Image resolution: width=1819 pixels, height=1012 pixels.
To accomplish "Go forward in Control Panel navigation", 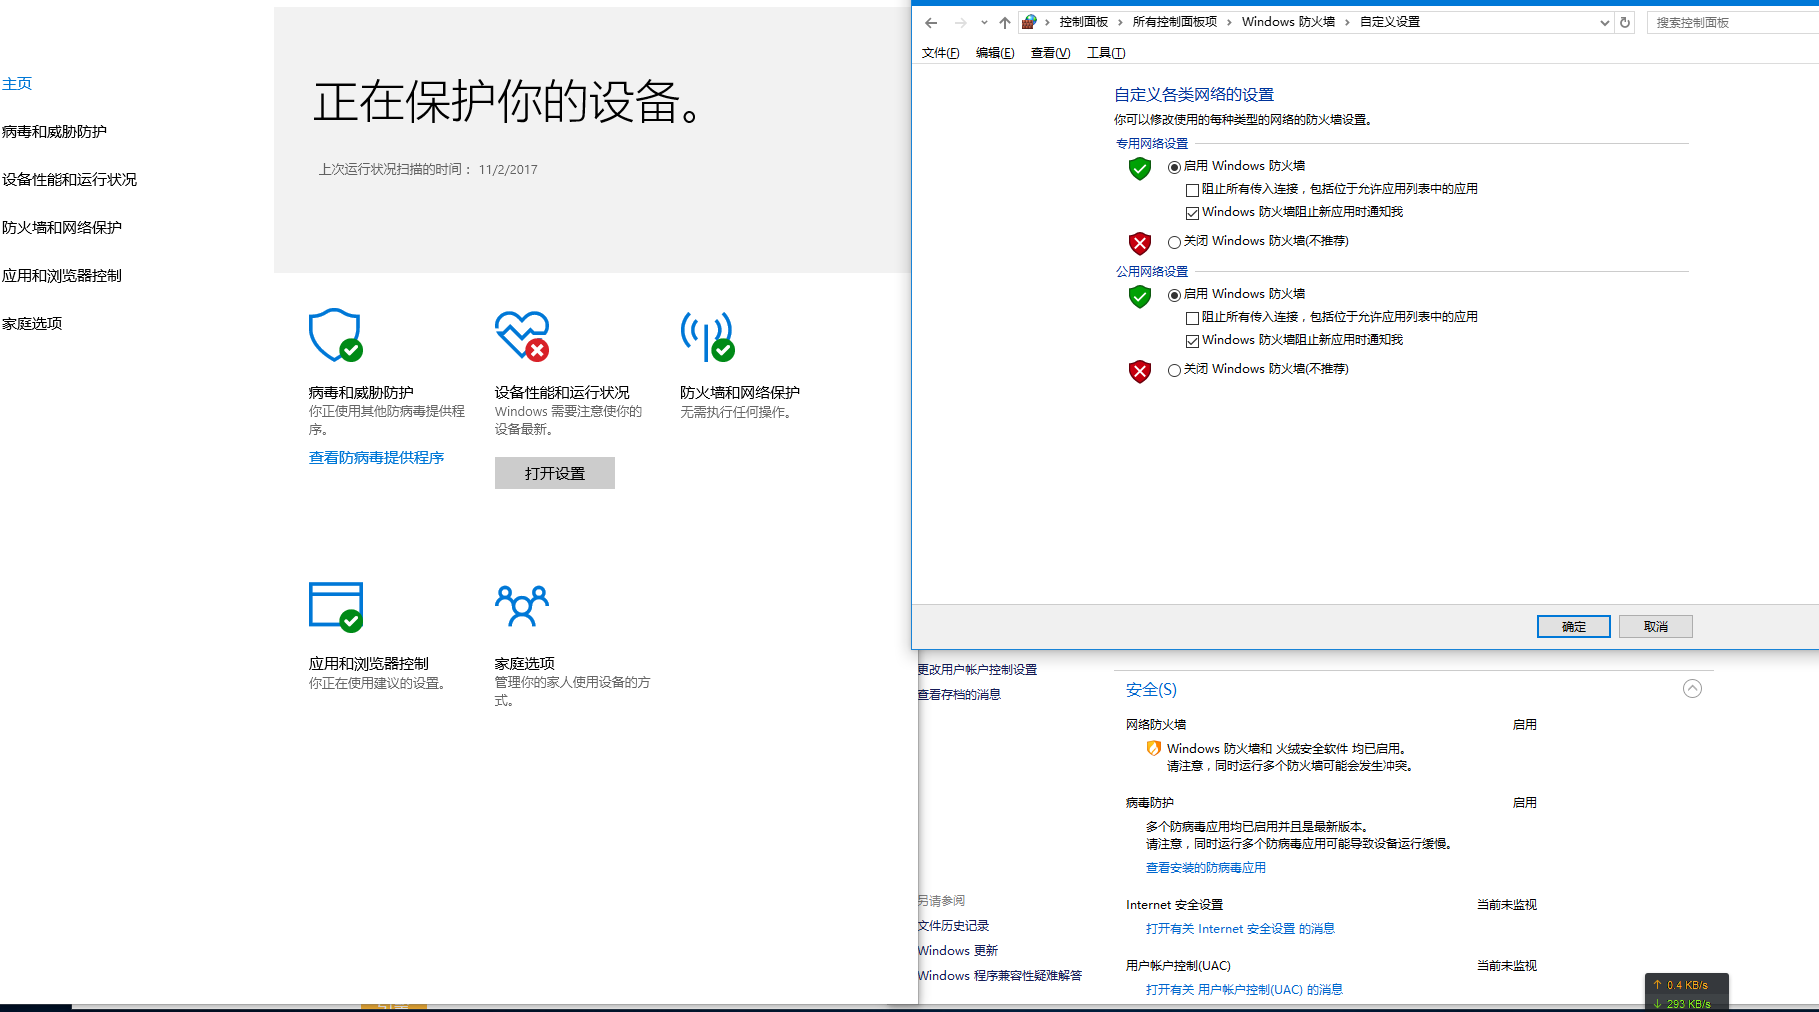I will 960,23.
